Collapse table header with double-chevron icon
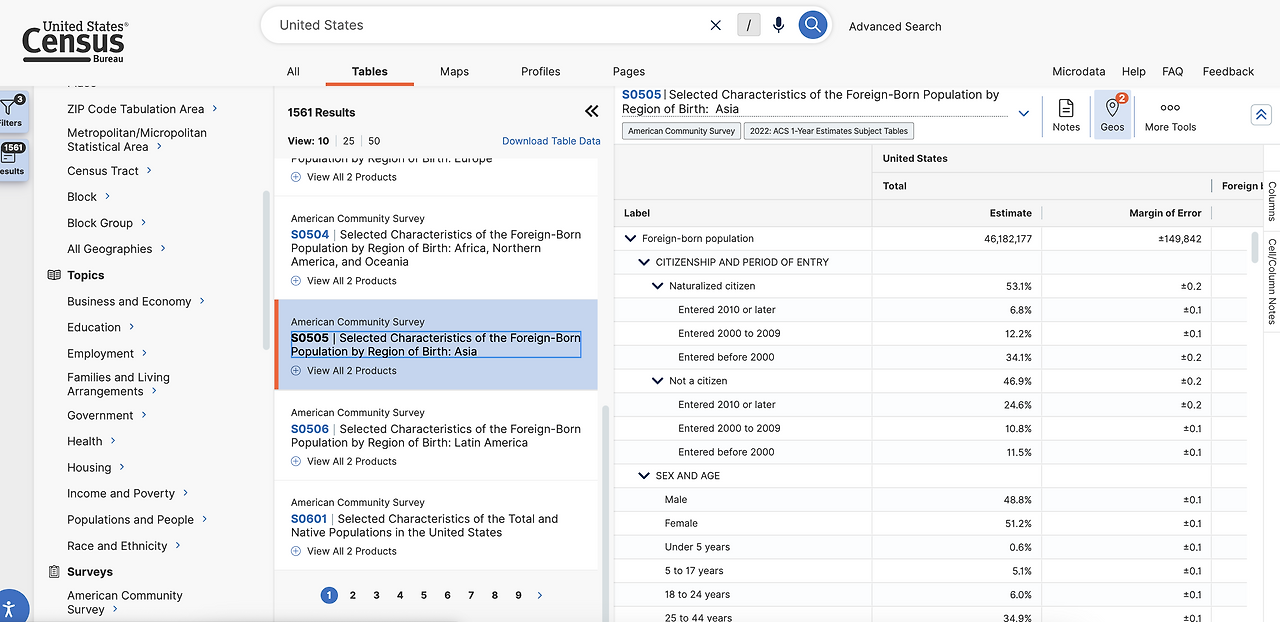 click(x=1261, y=114)
